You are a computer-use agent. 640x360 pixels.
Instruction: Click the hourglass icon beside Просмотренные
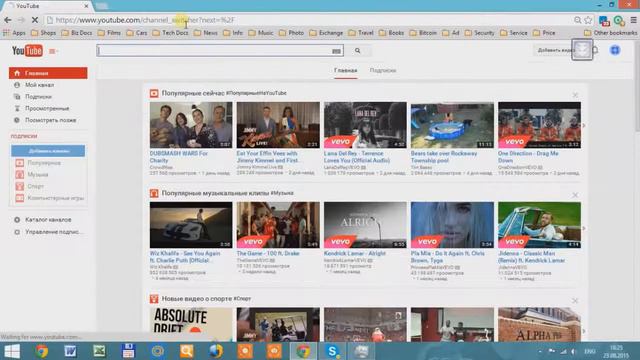point(17,109)
